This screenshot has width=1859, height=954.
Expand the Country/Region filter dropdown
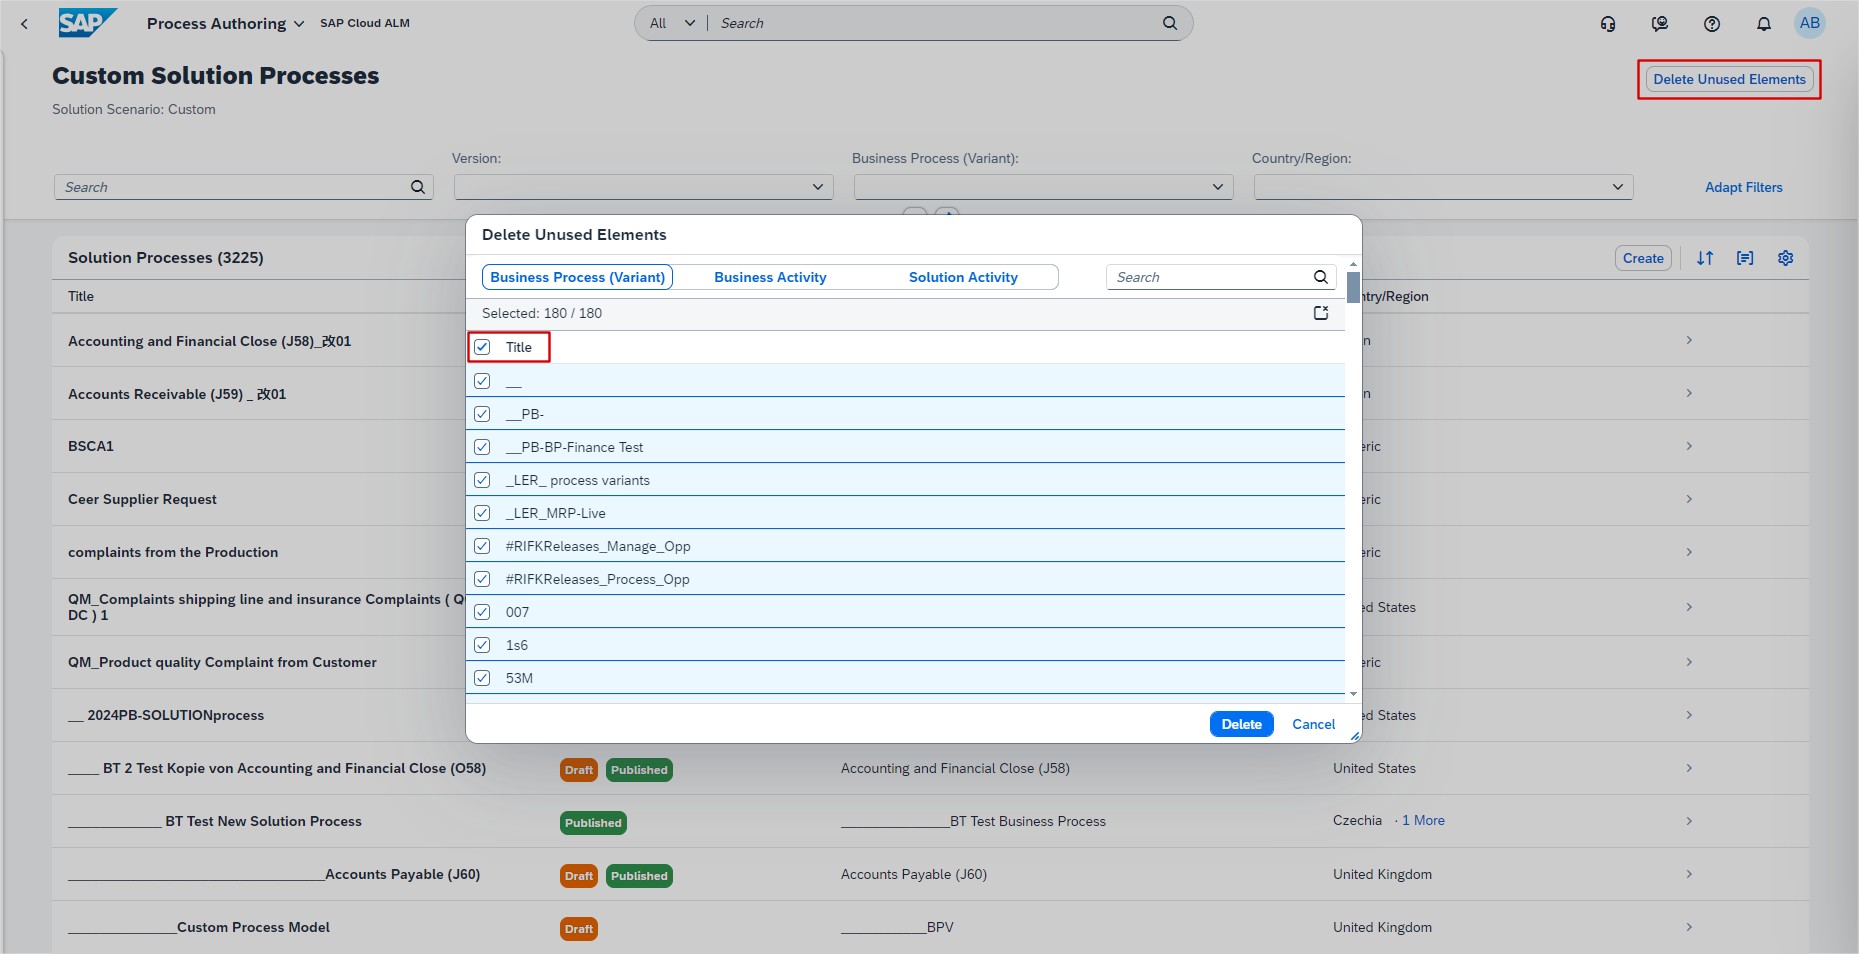click(x=1443, y=187)
